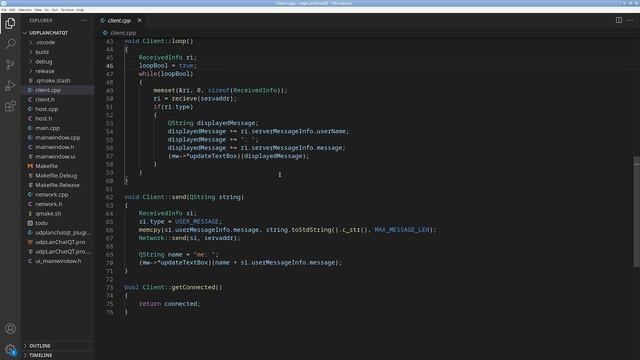640x360 pixels.
Task: Open mainwindow.ui file
Action: (58, 156)
